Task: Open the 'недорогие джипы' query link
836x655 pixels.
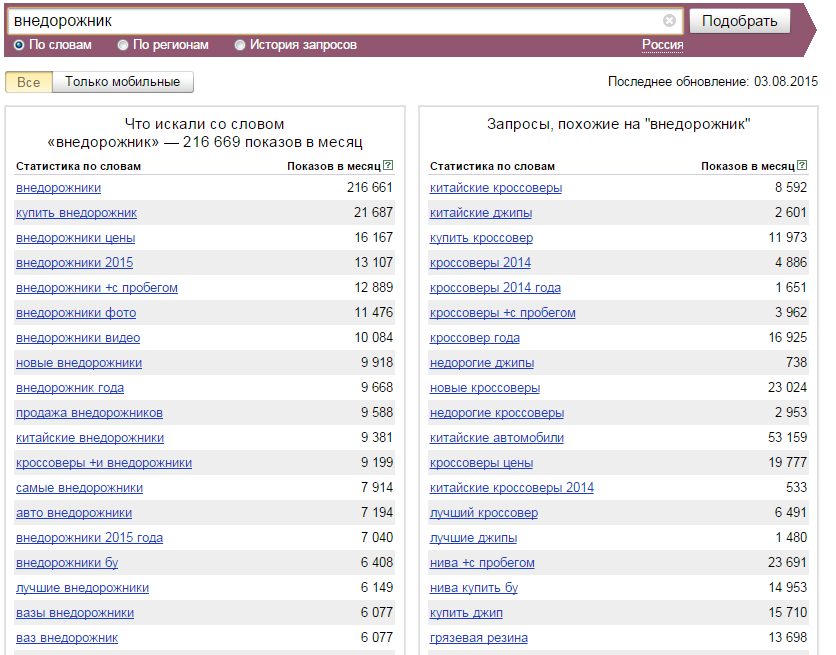Action: click(482, 363)
